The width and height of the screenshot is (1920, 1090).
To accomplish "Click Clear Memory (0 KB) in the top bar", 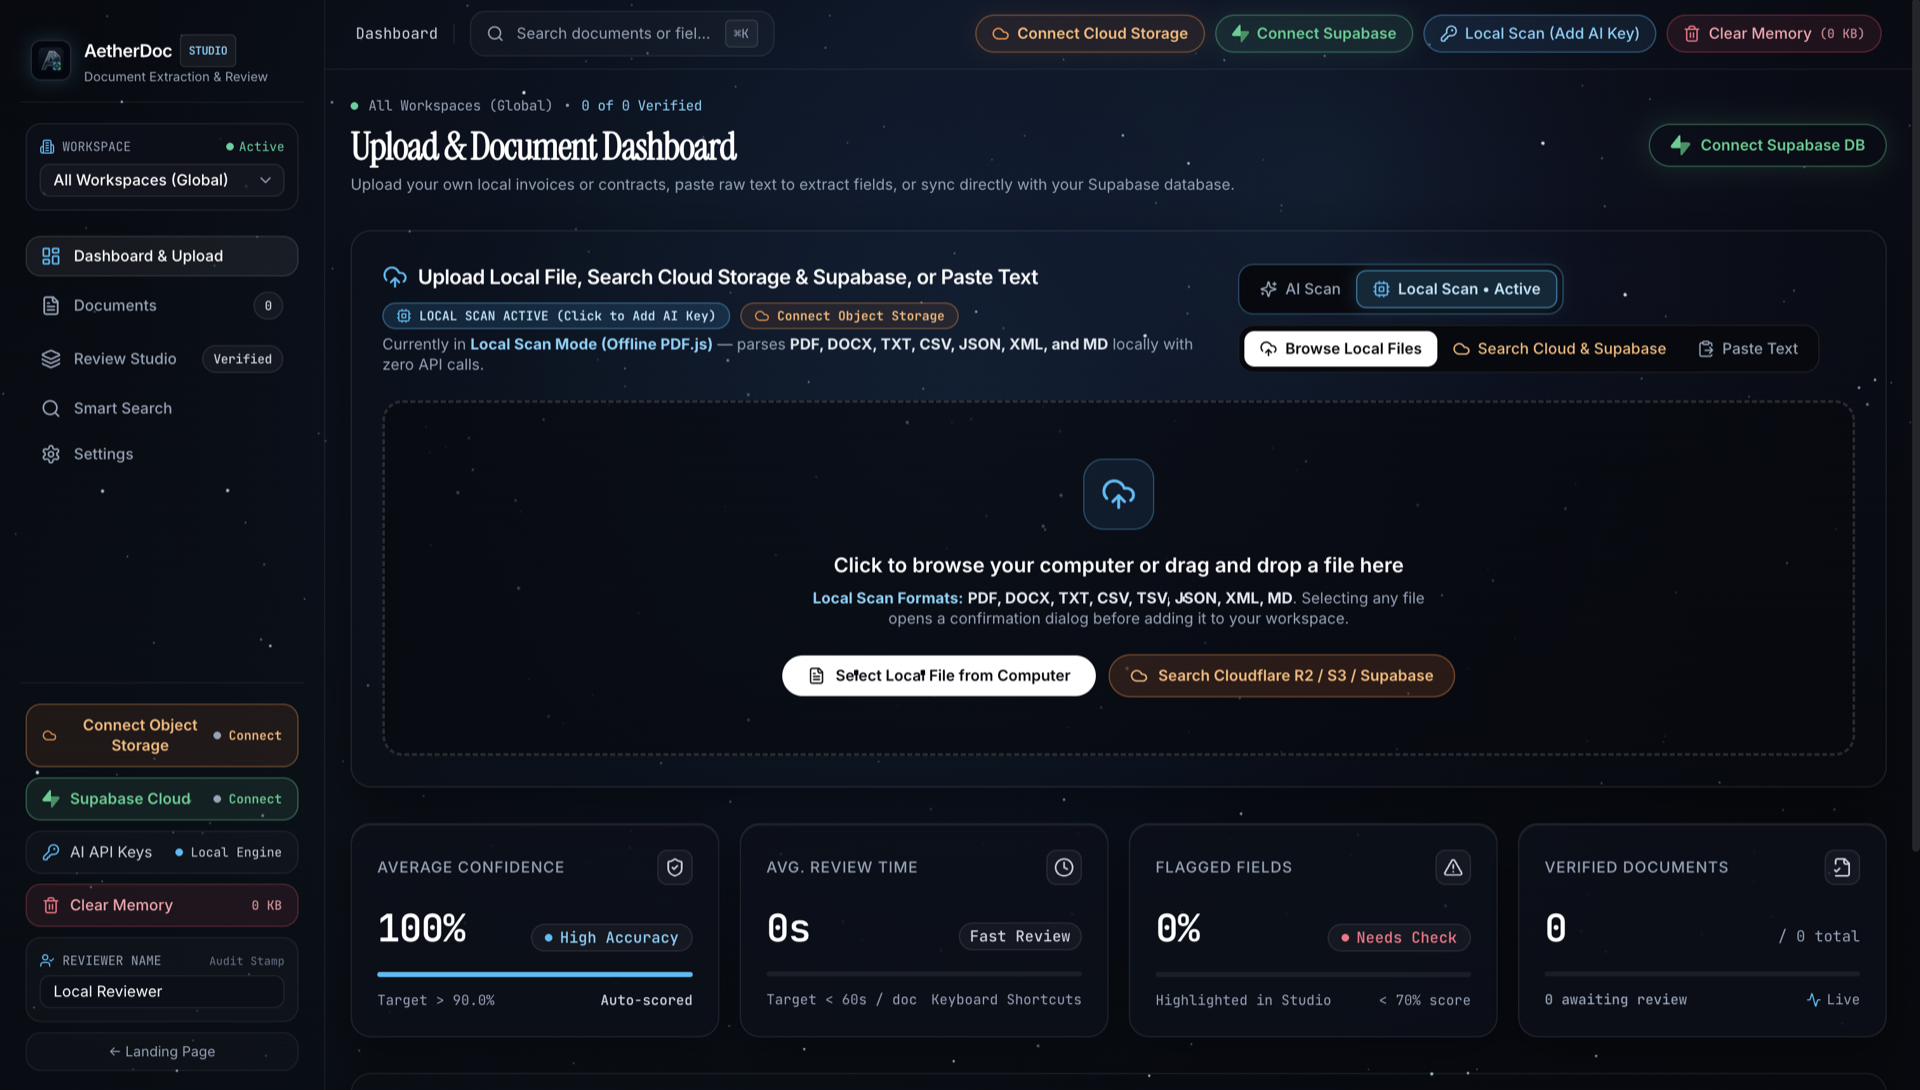I will [x=1774, y=34].
